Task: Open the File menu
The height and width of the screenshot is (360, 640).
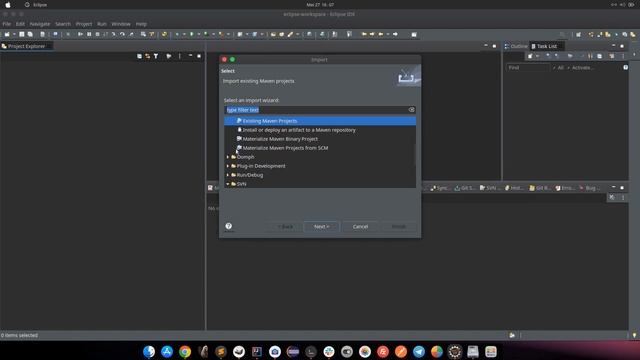Action: (7, 24)
